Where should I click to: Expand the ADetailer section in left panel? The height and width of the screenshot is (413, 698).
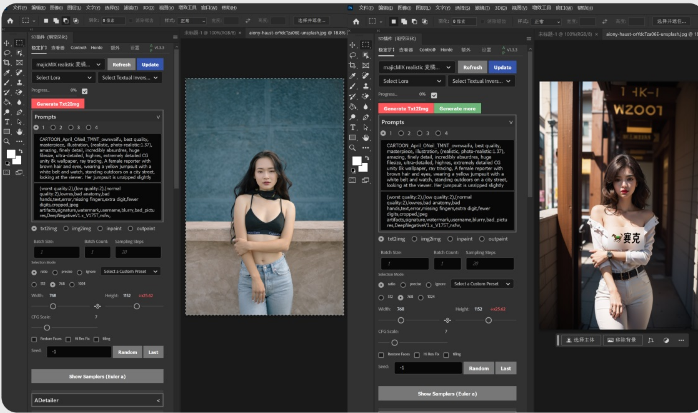(96, 400)
